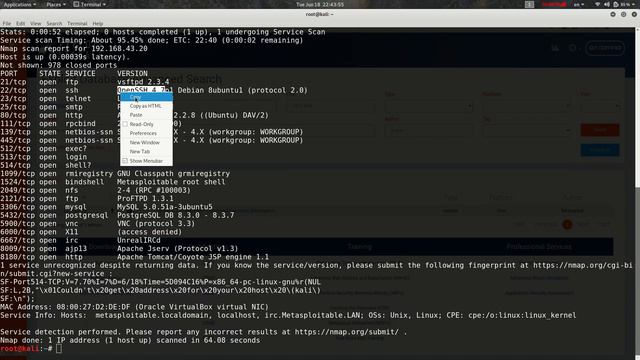Click the 'Service Info: Hosts:' line
The width and height of the screenshot is (640, 360).
tap(288, 316)
